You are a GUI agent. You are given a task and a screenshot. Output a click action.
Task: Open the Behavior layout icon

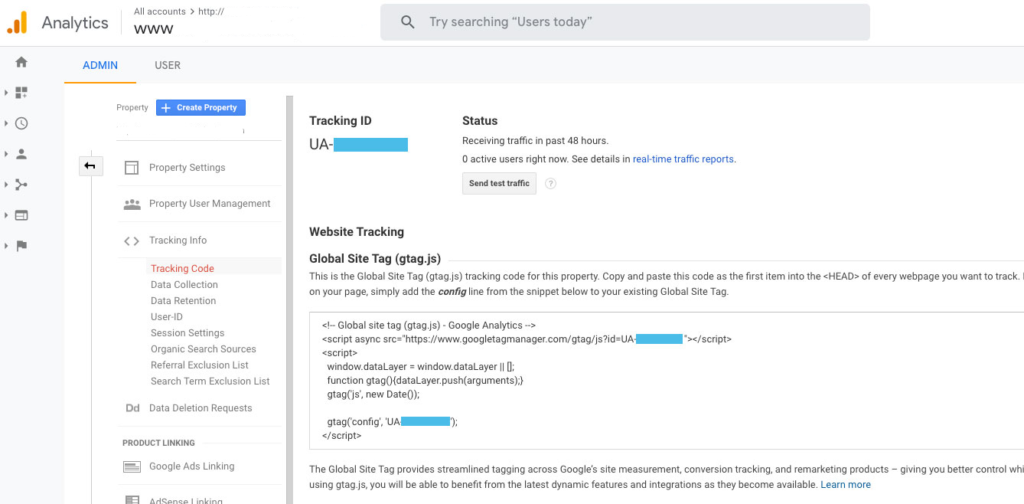22,215
